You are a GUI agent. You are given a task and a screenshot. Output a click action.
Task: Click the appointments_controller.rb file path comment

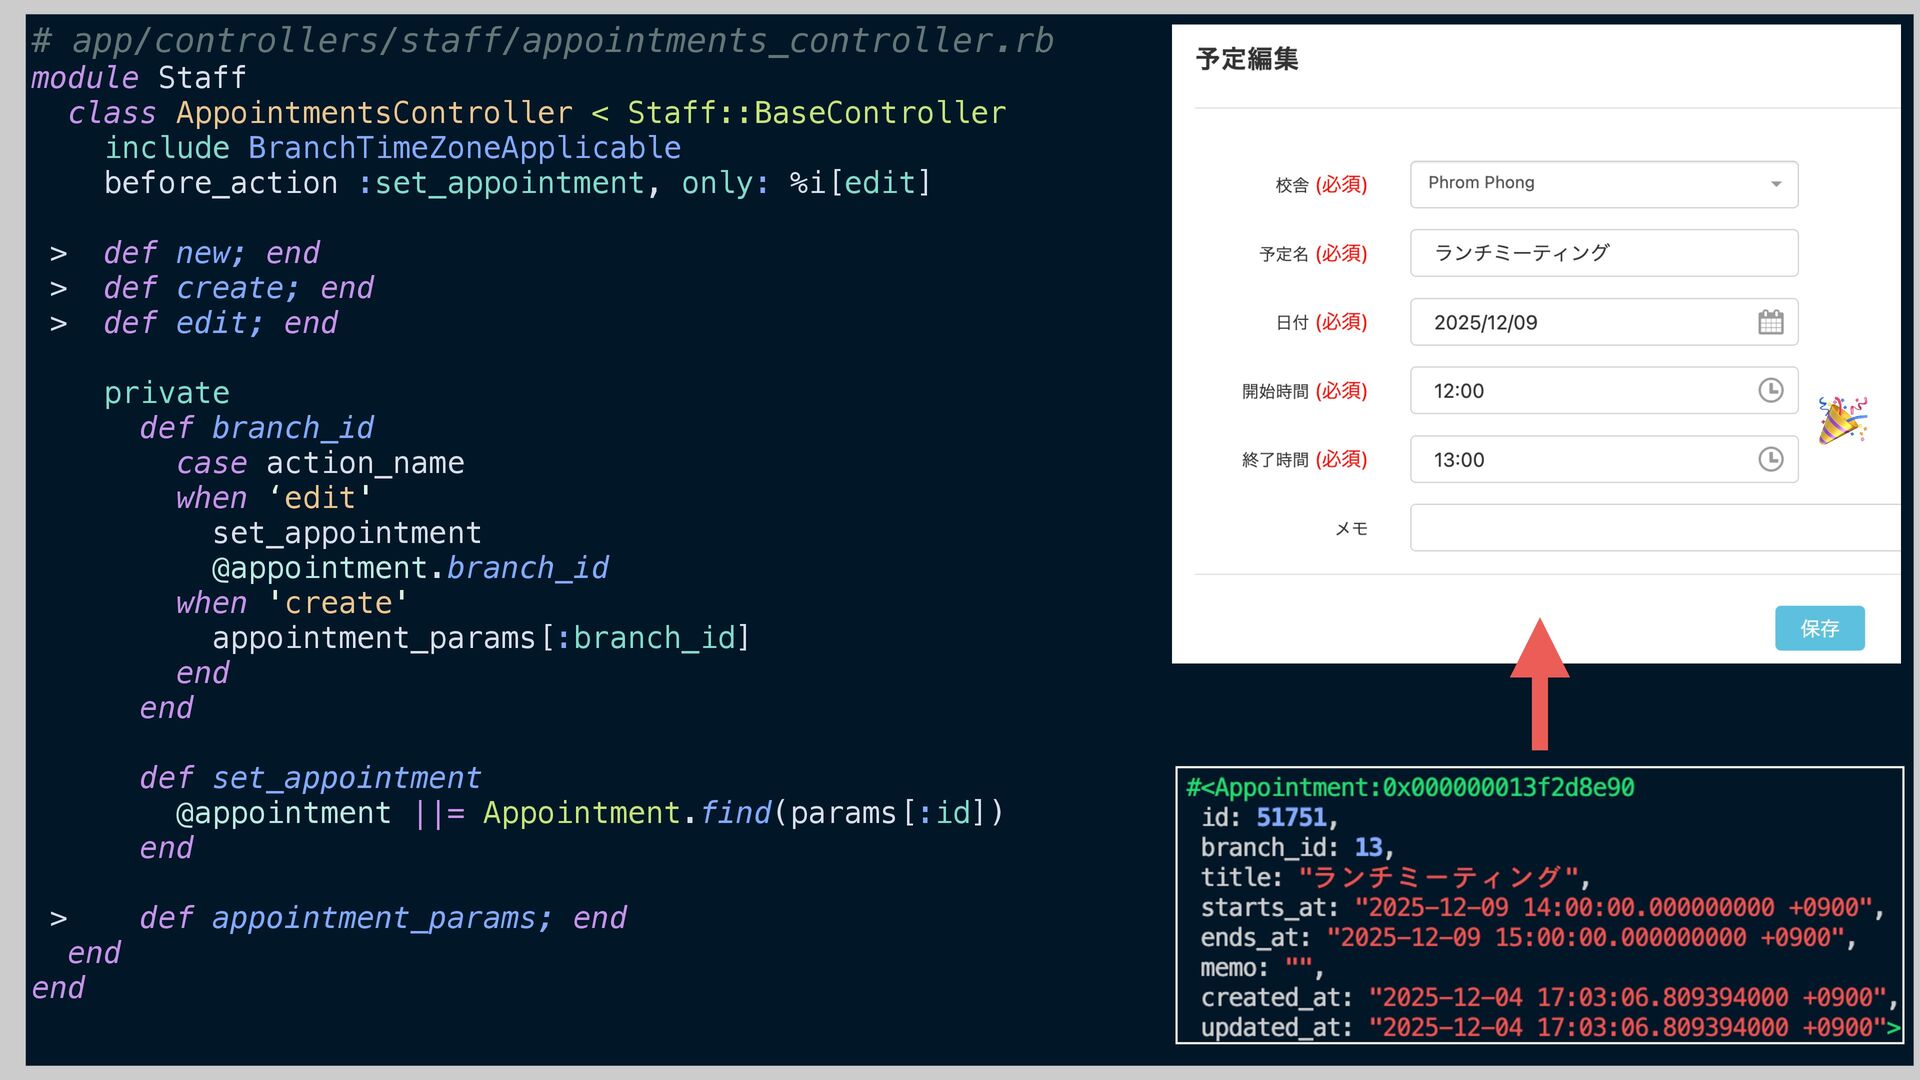point(543,41)
